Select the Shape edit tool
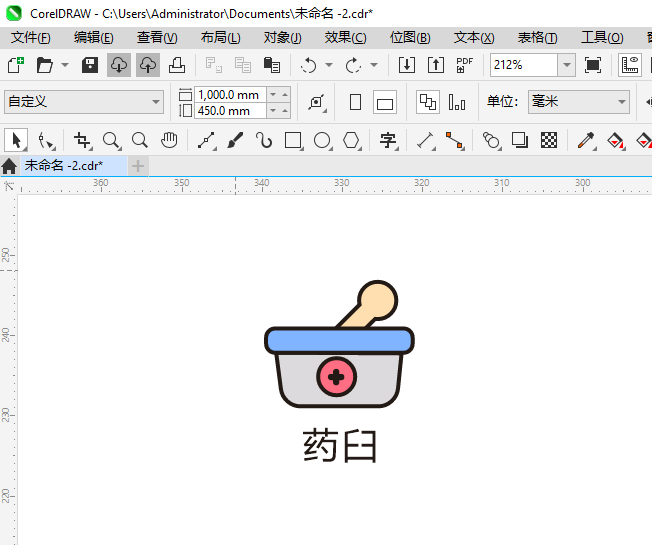This screenshot has height=545, width=652. click(x=45, y=140)
